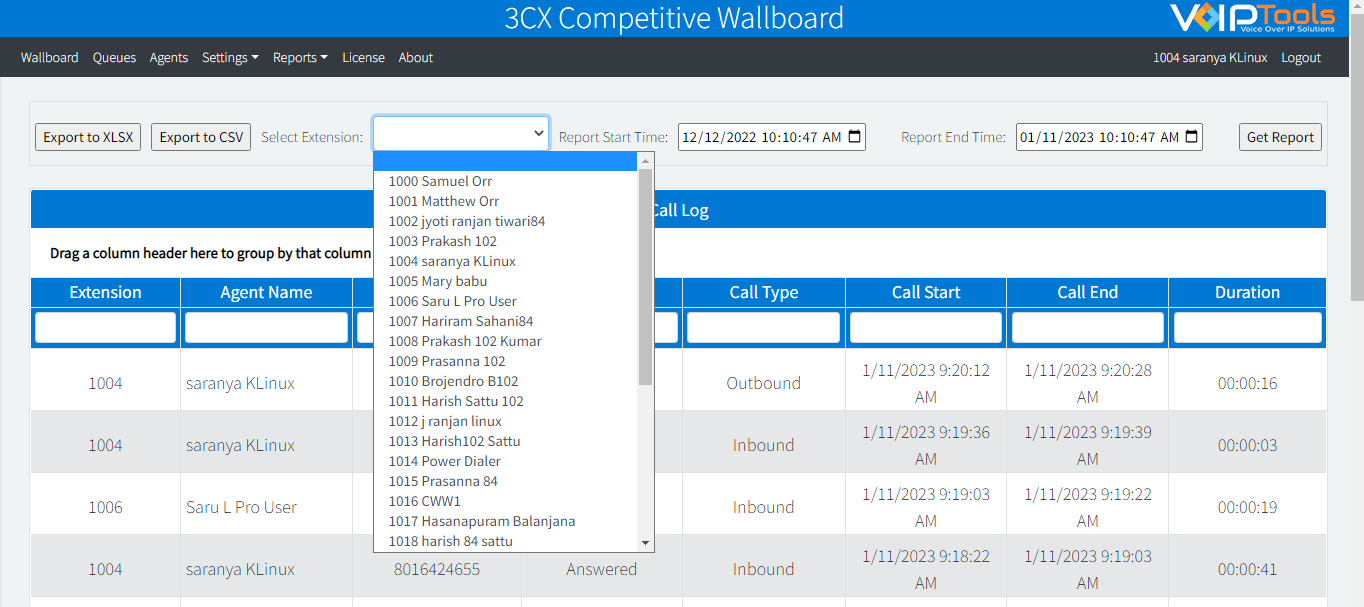Click phone number 8016424655 cell
Viewport: 1364px width, 607px height.
(x=437, y=569)
